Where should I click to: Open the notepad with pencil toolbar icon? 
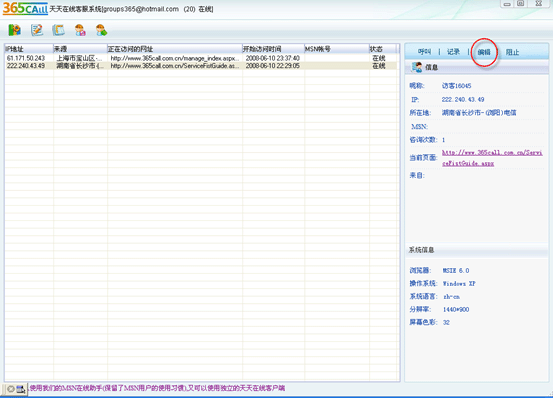tap(37, 30)
